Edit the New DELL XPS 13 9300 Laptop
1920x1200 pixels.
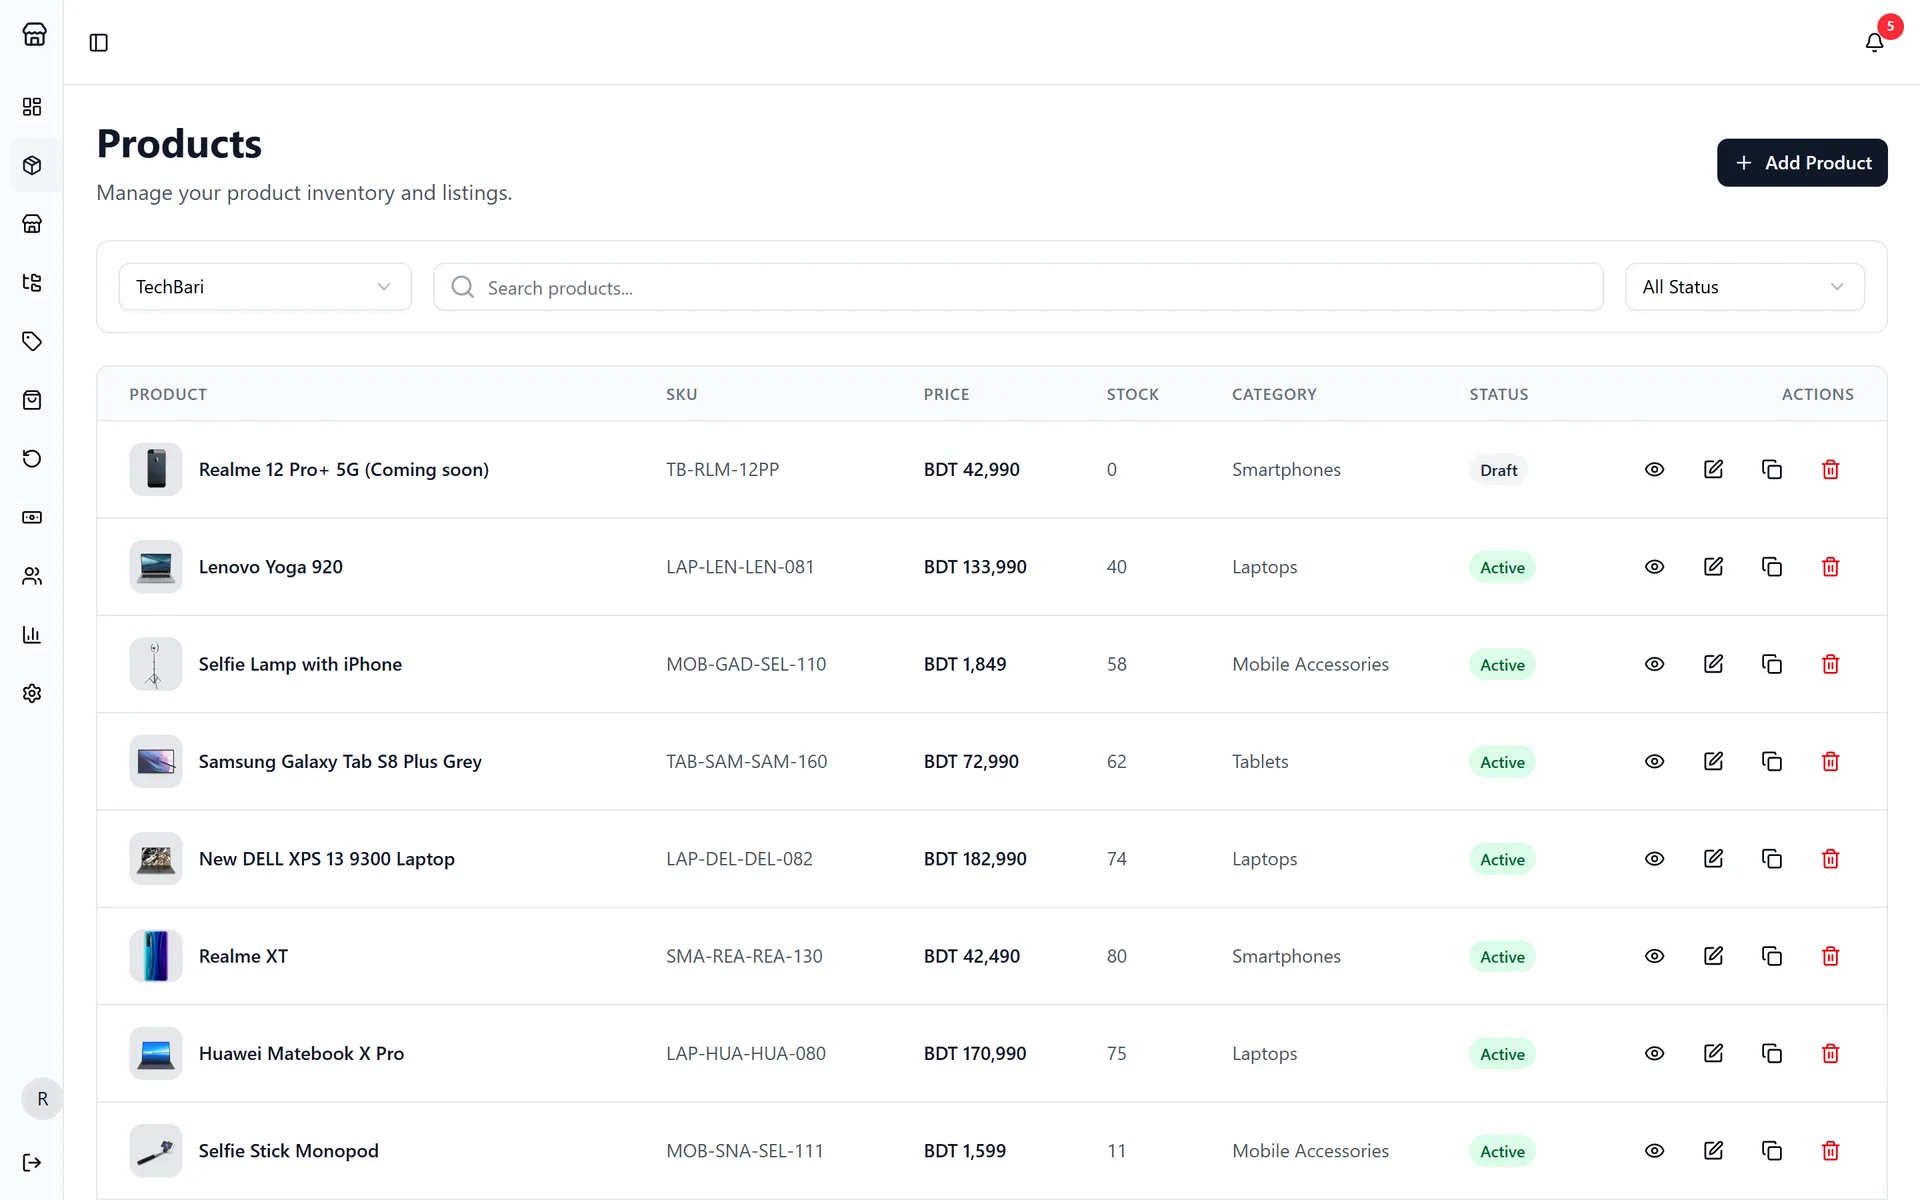coord(1713,859)
